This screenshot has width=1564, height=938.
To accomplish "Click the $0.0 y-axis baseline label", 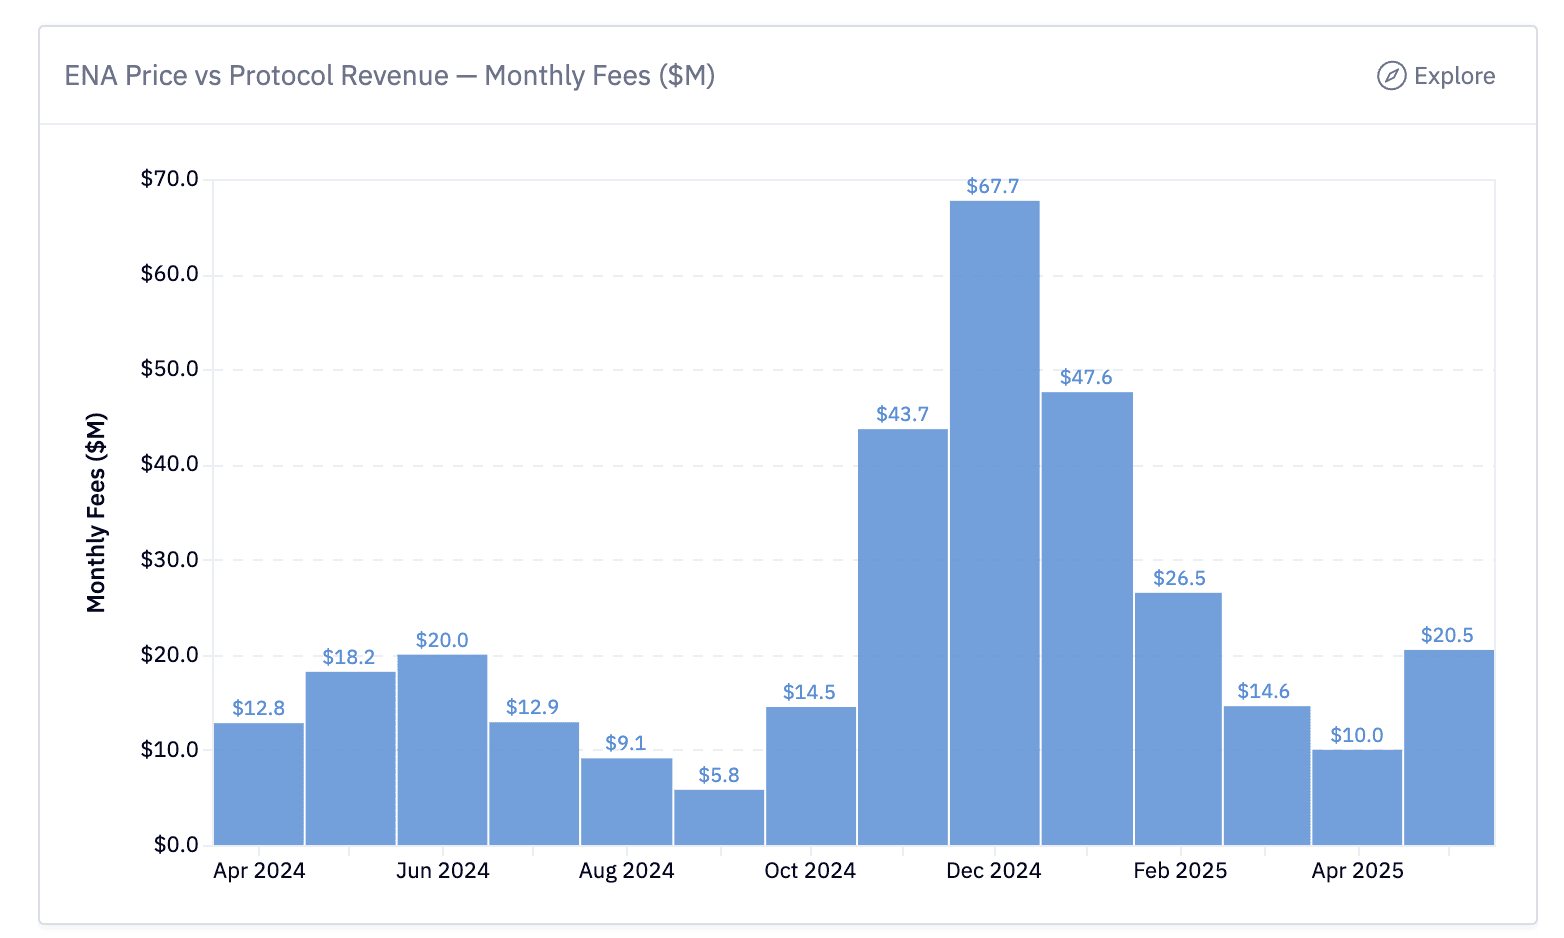I will coord(174,844).
